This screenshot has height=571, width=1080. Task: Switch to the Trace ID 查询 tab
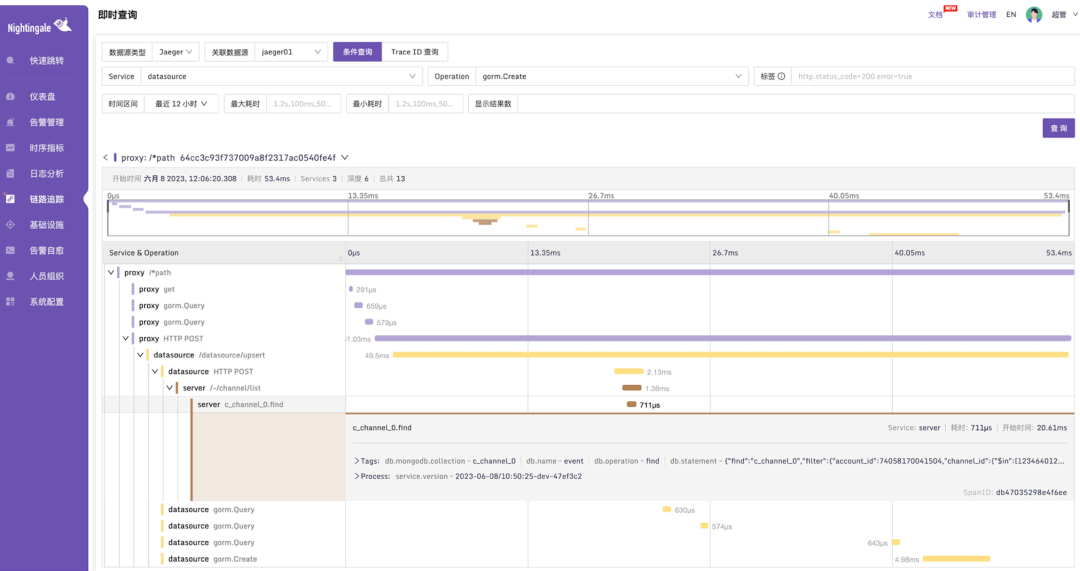(414, 52)
